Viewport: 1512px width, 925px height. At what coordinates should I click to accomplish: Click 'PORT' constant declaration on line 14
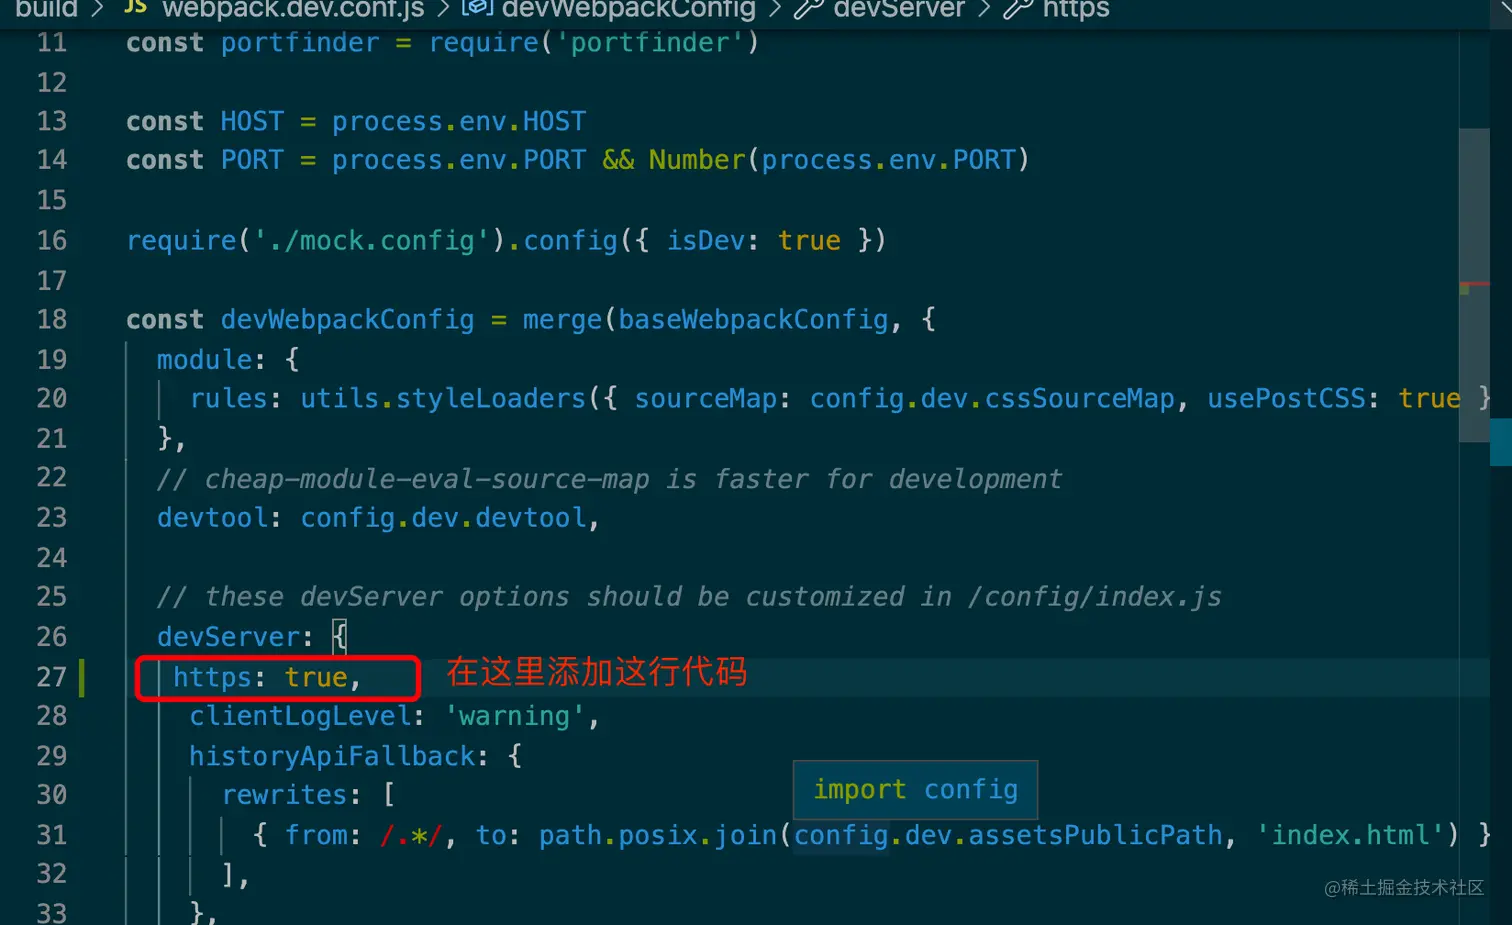click(252, 160)
